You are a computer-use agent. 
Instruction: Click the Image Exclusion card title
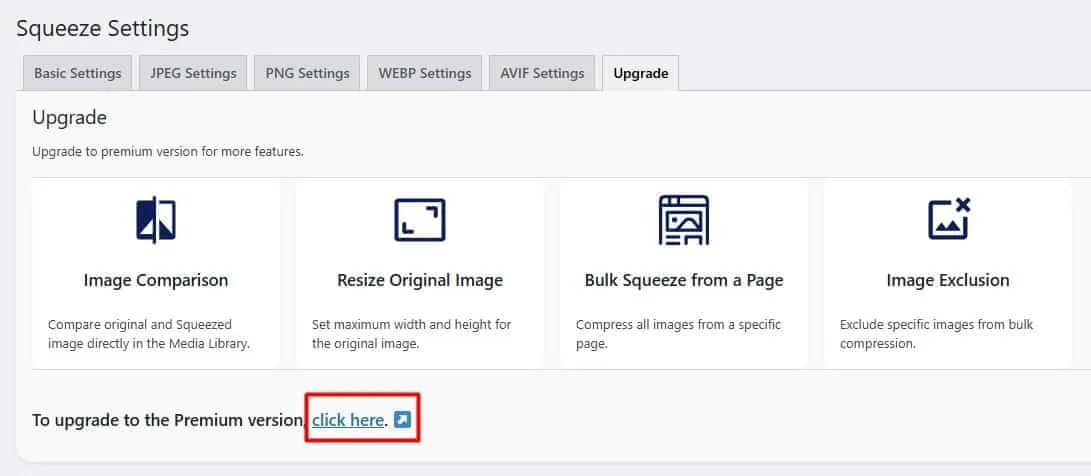(948, 280)
